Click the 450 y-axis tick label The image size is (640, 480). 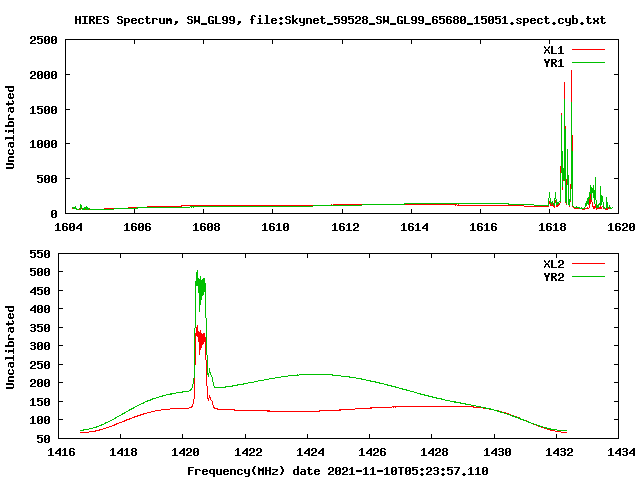tap(40, 291)
